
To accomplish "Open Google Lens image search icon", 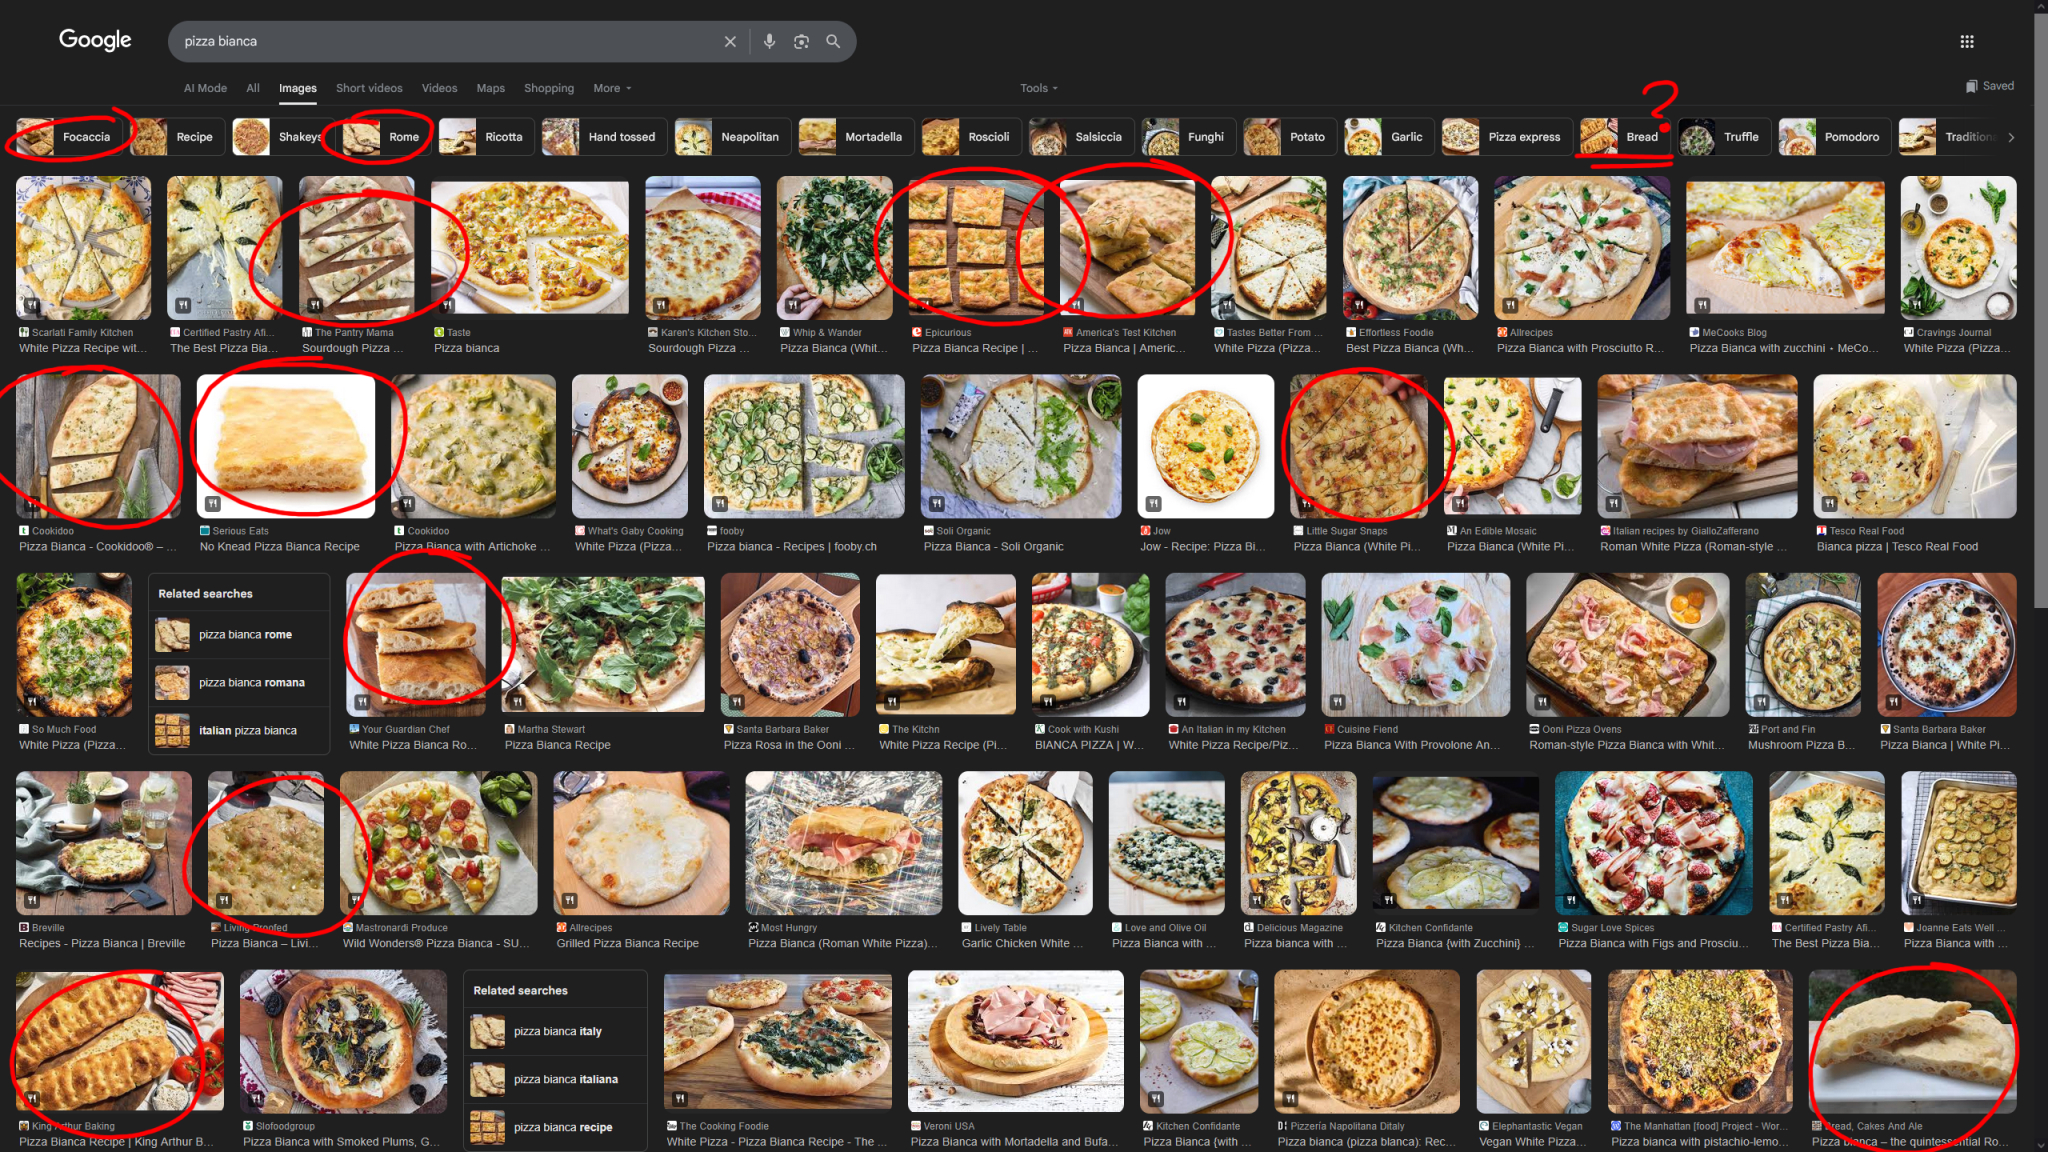I will [x=801, y=41].
